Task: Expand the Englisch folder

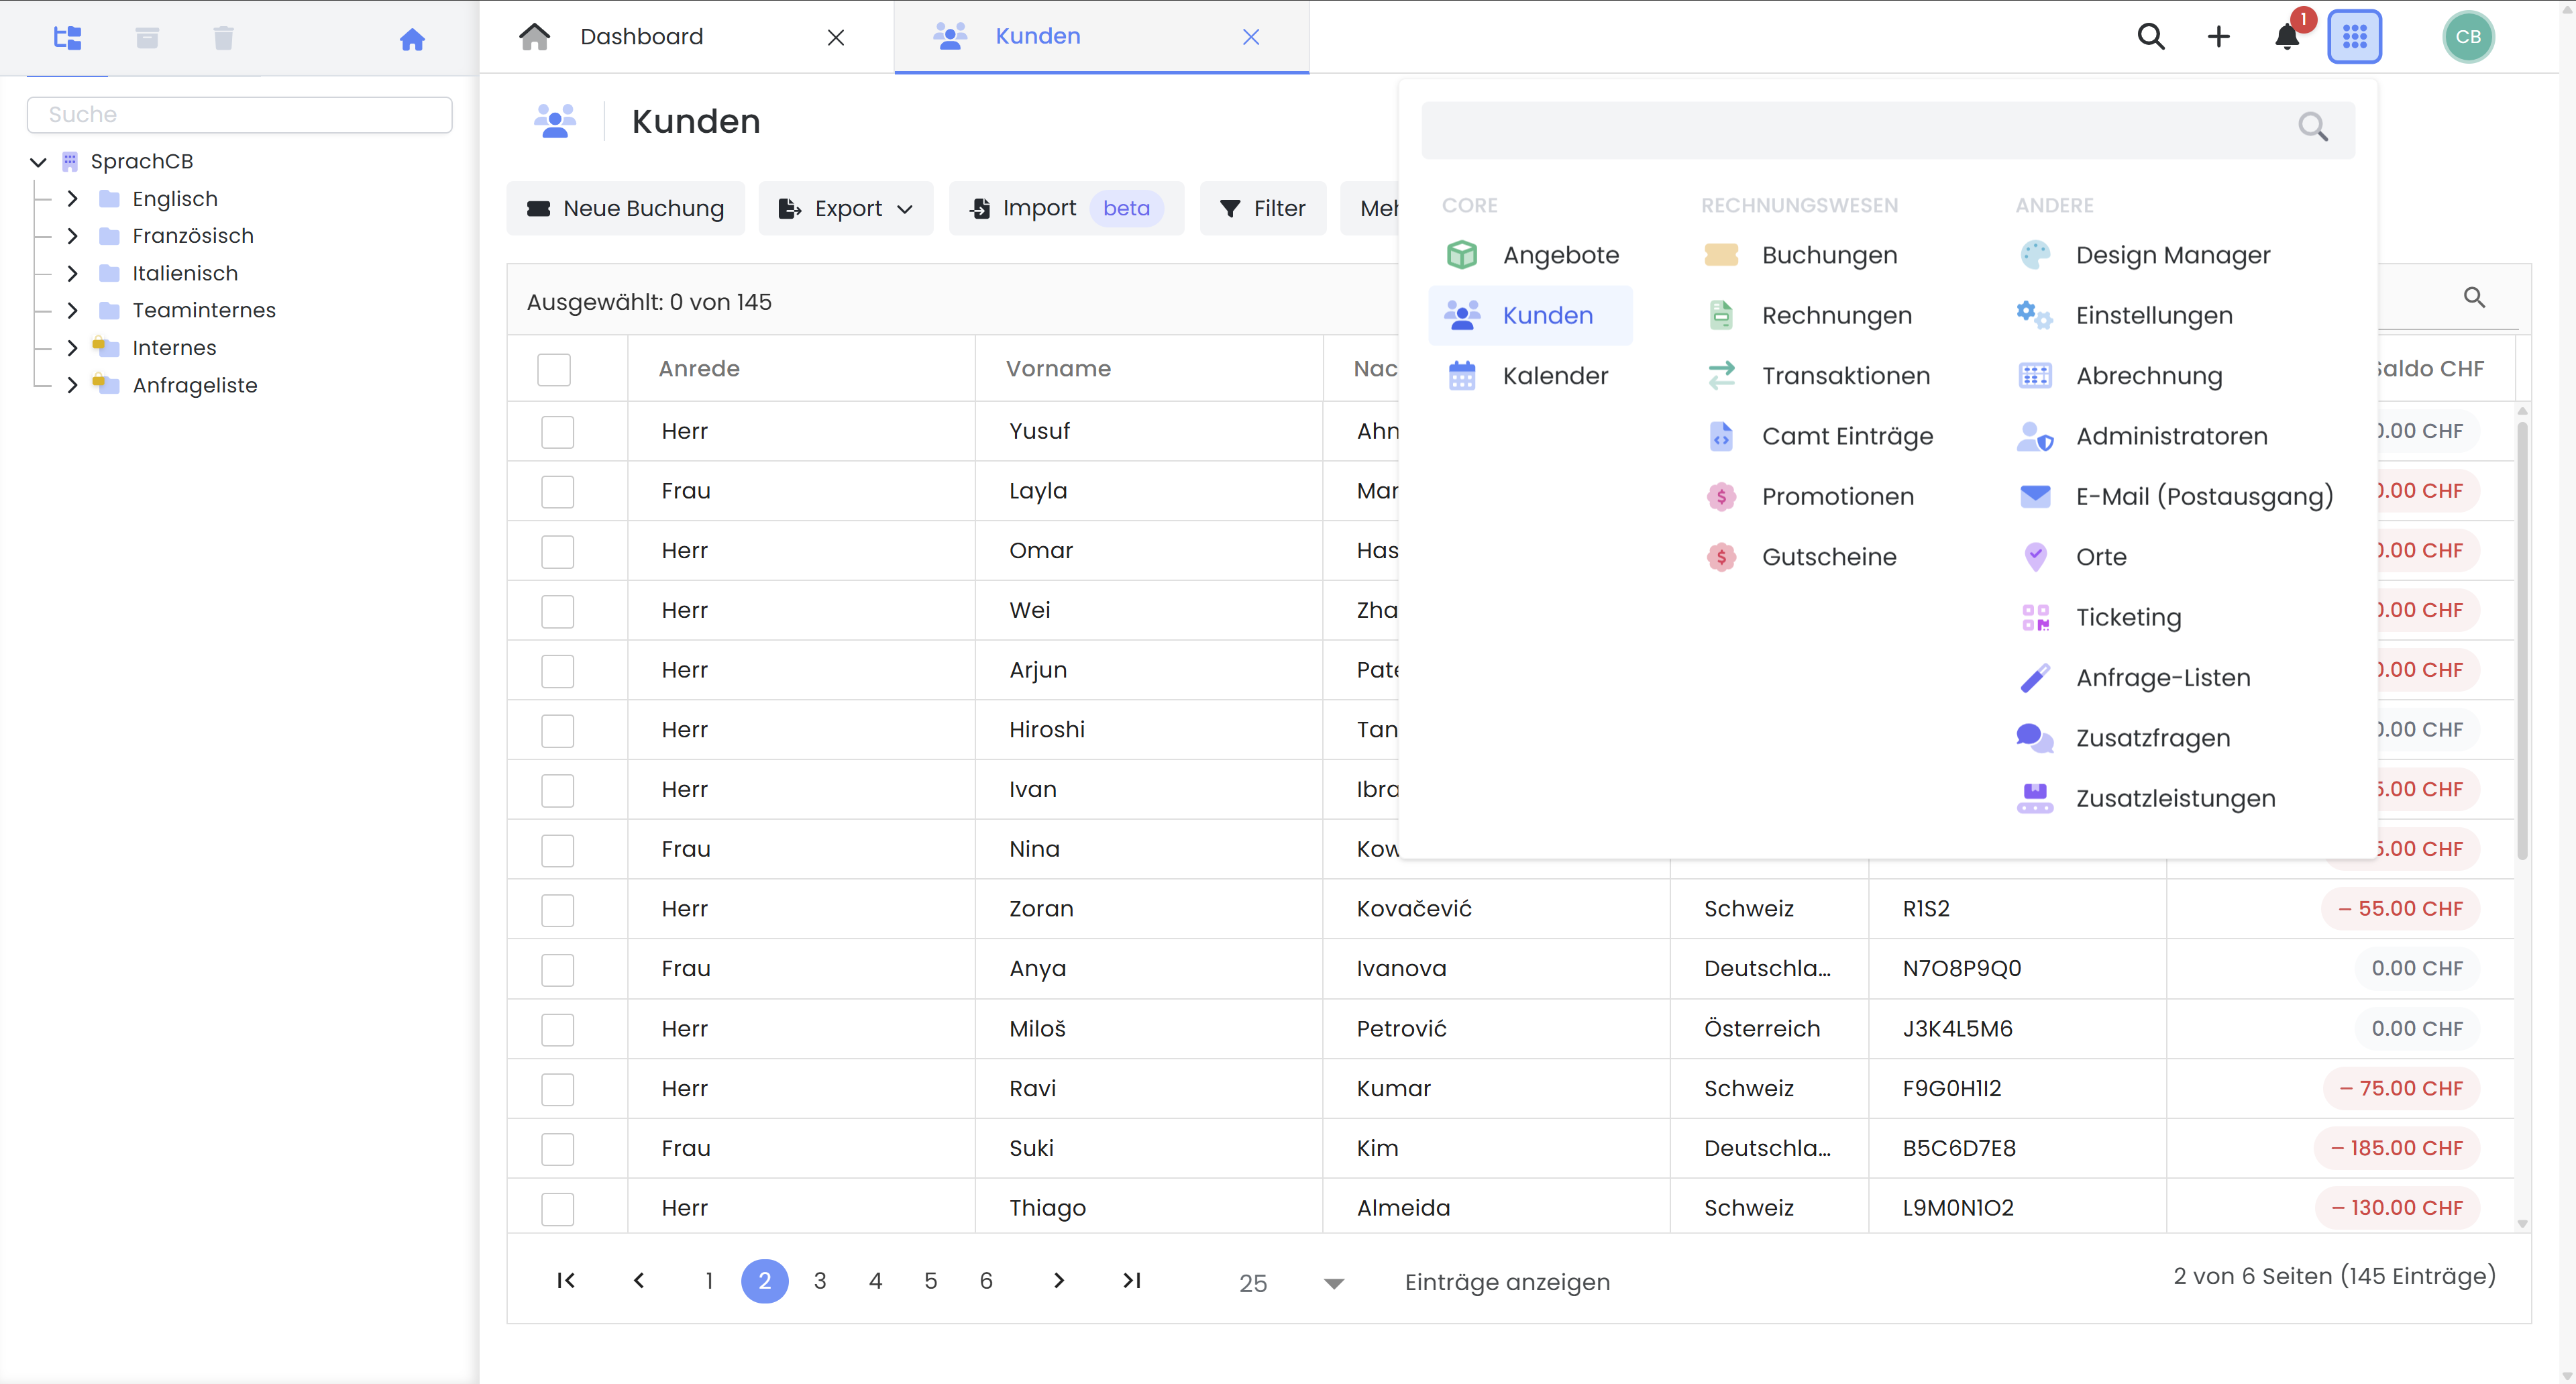Action: pos(71,198)
